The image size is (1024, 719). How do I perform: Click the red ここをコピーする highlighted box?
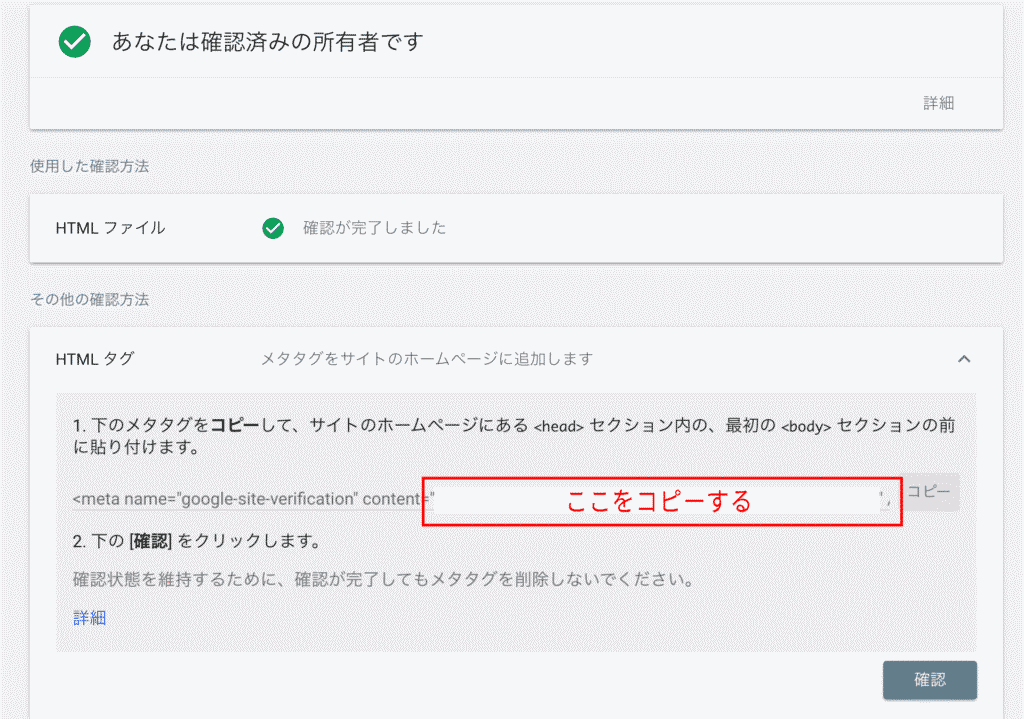[660, 501]
